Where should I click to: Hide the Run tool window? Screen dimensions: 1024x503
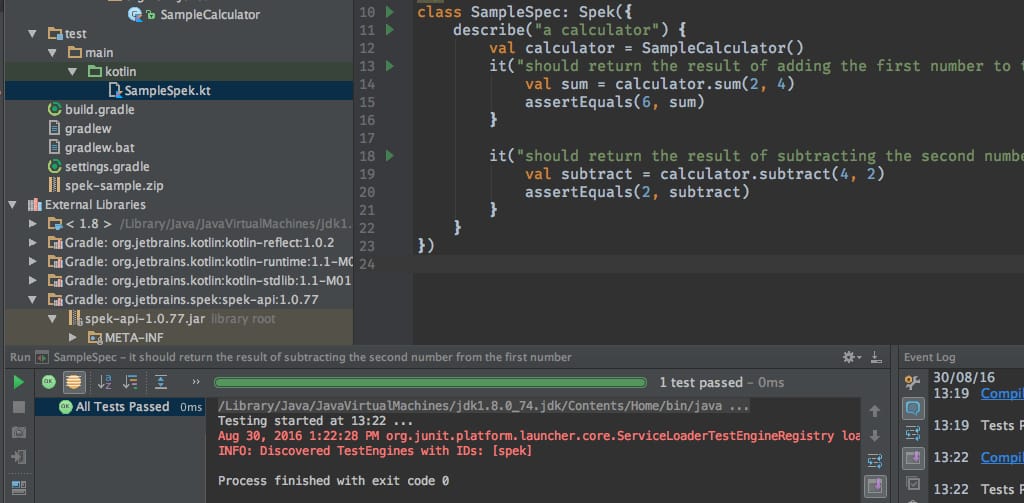[877, 357]
